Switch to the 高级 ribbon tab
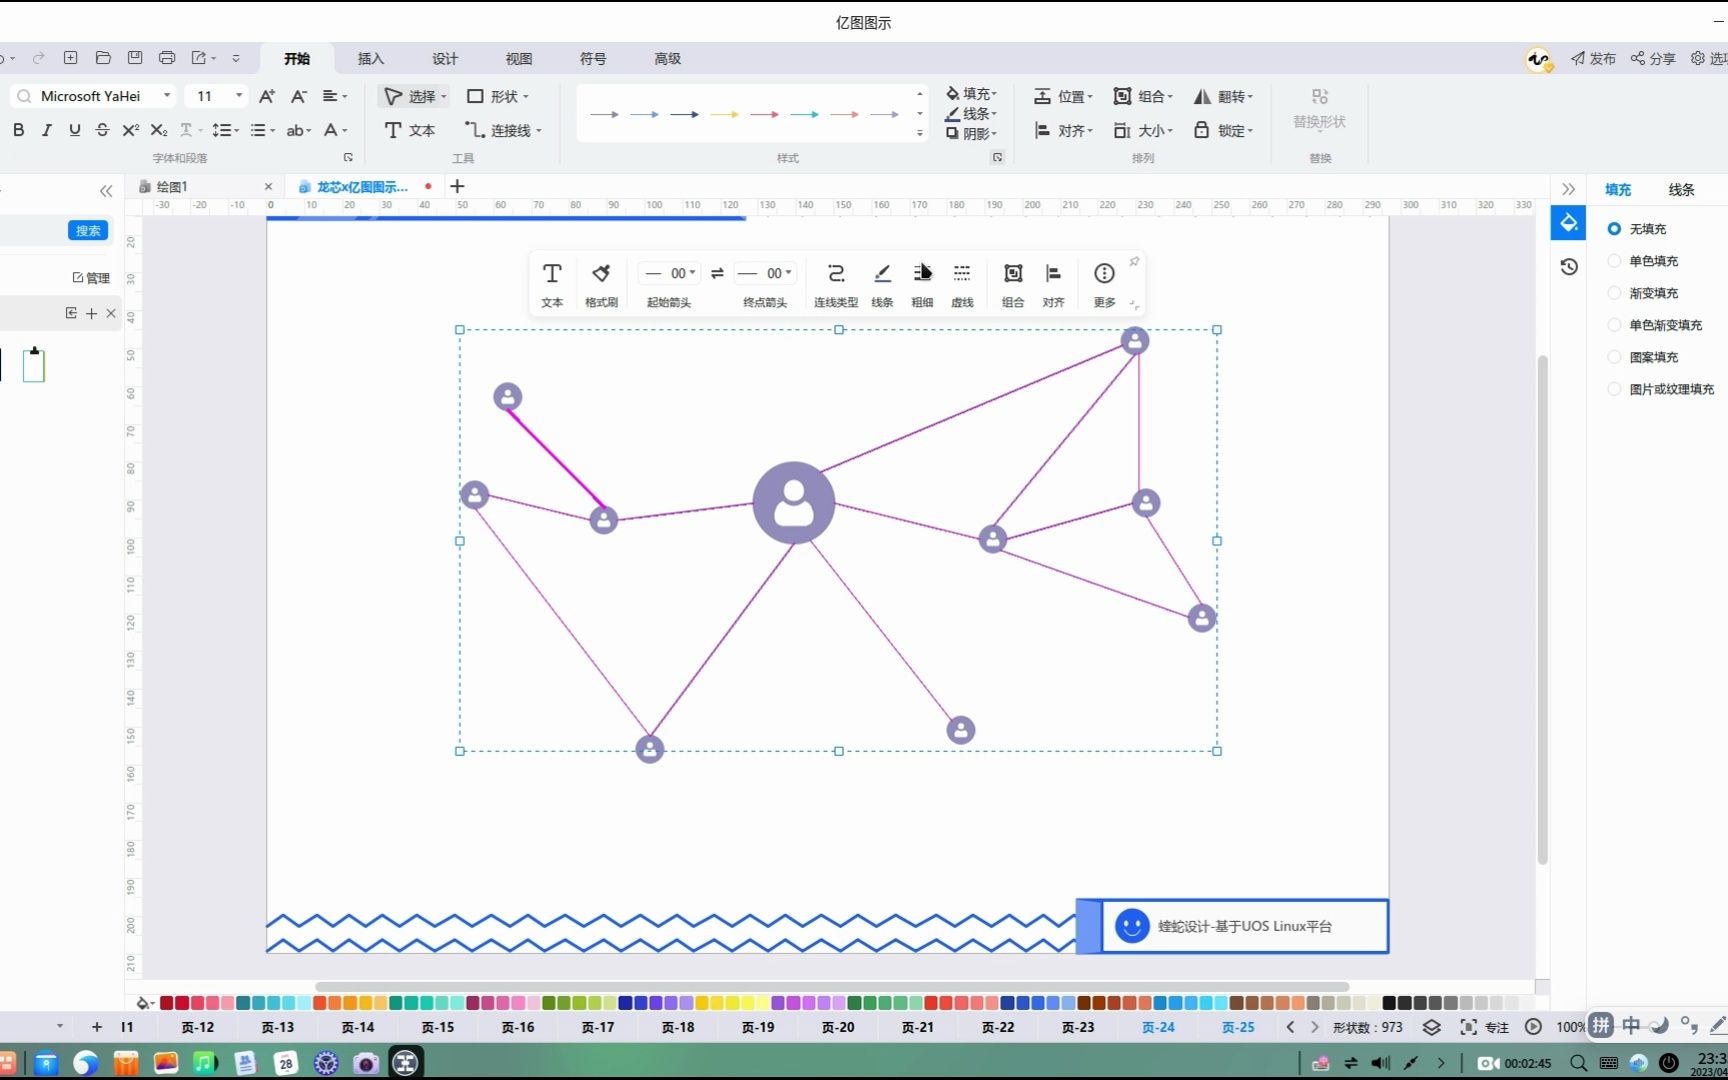Screen dimensions: 1728x1080 click(x=667, y=59)
